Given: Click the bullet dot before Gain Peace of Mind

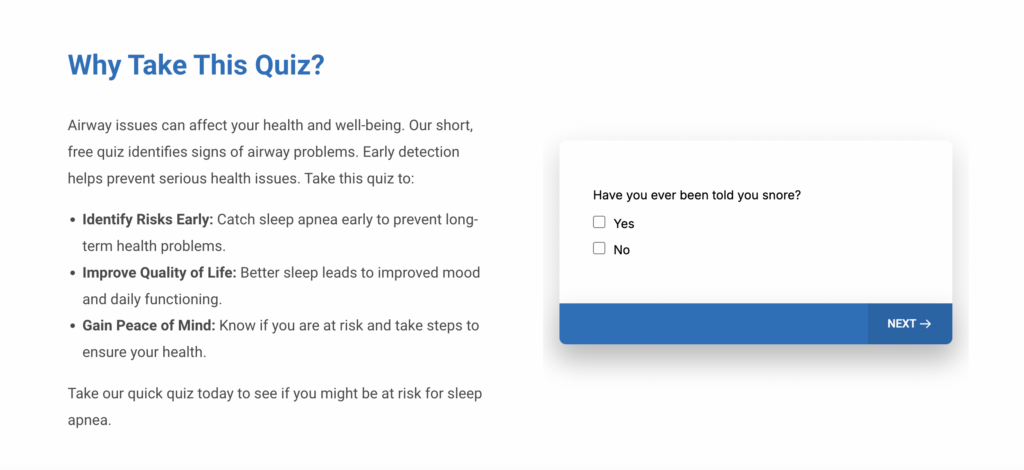Looking at the screenshot, I should 73,326.
